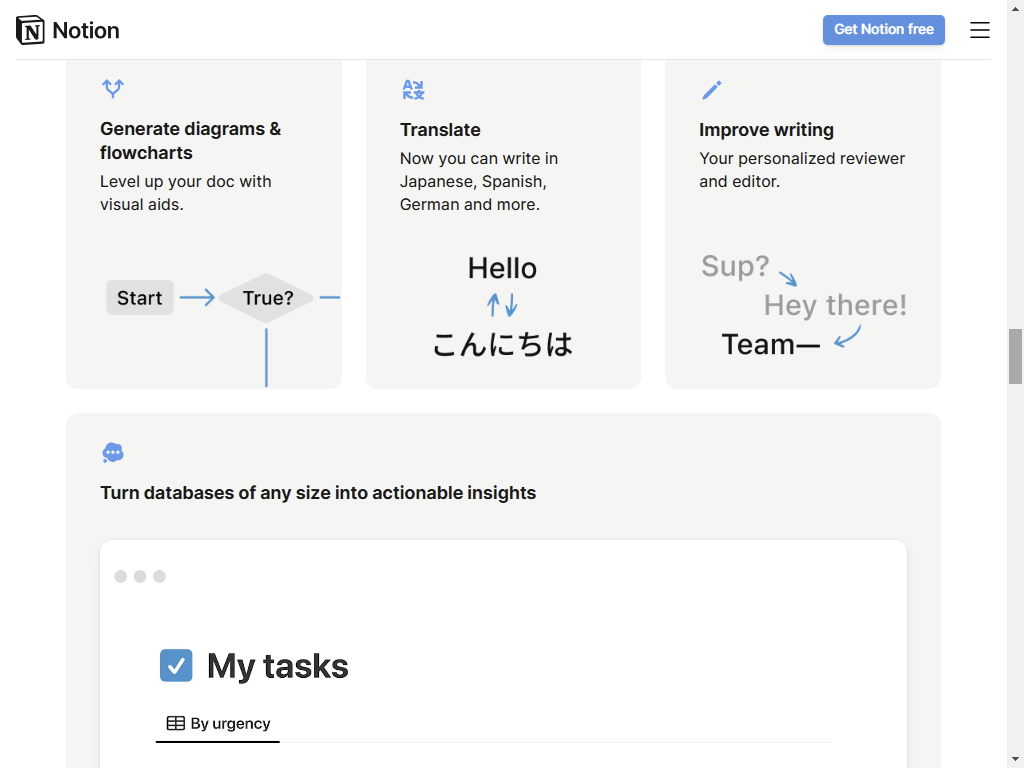Click the arrow after Sup?
Screen dimensions: 1024x768
[x=788, y=279]
